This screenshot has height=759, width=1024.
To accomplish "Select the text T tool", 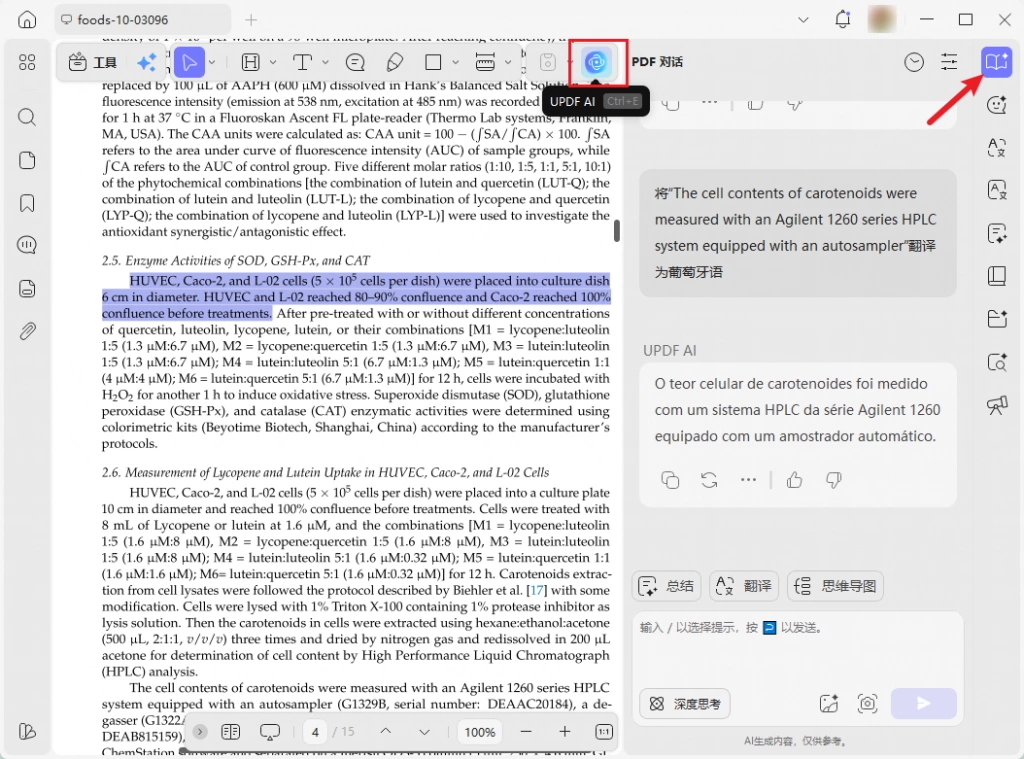I will click(302, 62).
